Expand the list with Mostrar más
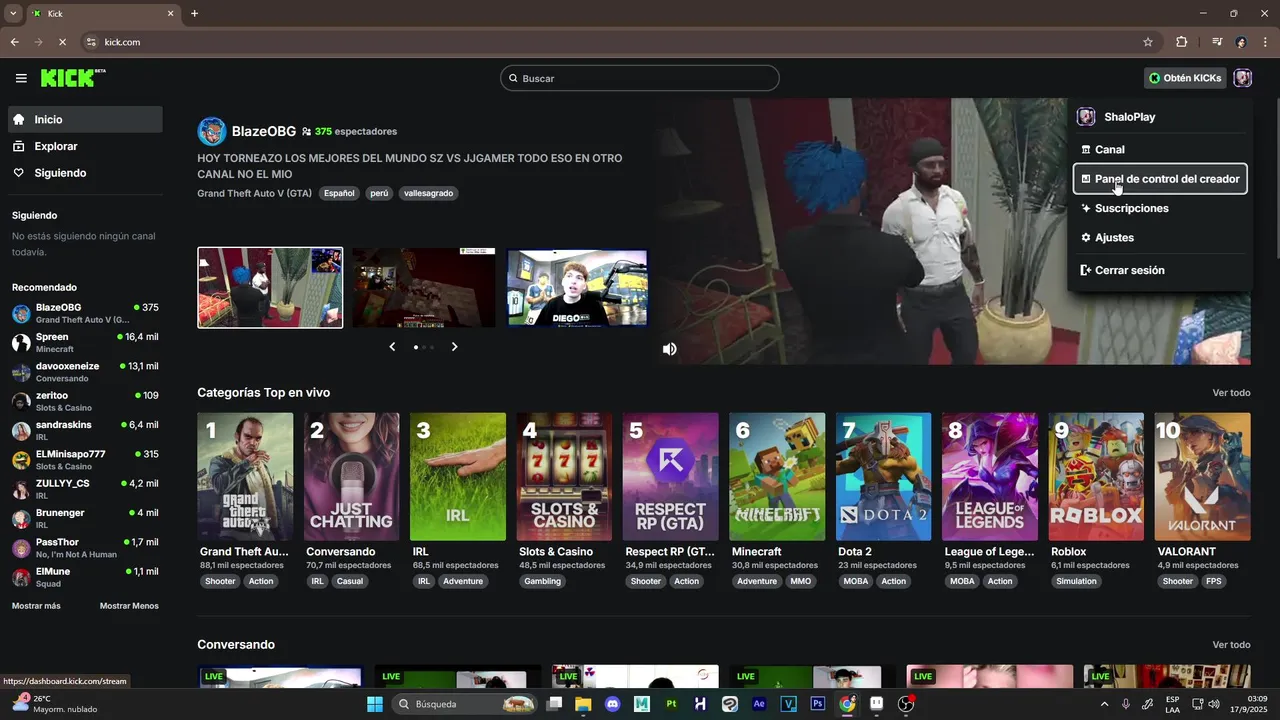The width and height of the screenshot is (1280, 720). click(36, 606)
